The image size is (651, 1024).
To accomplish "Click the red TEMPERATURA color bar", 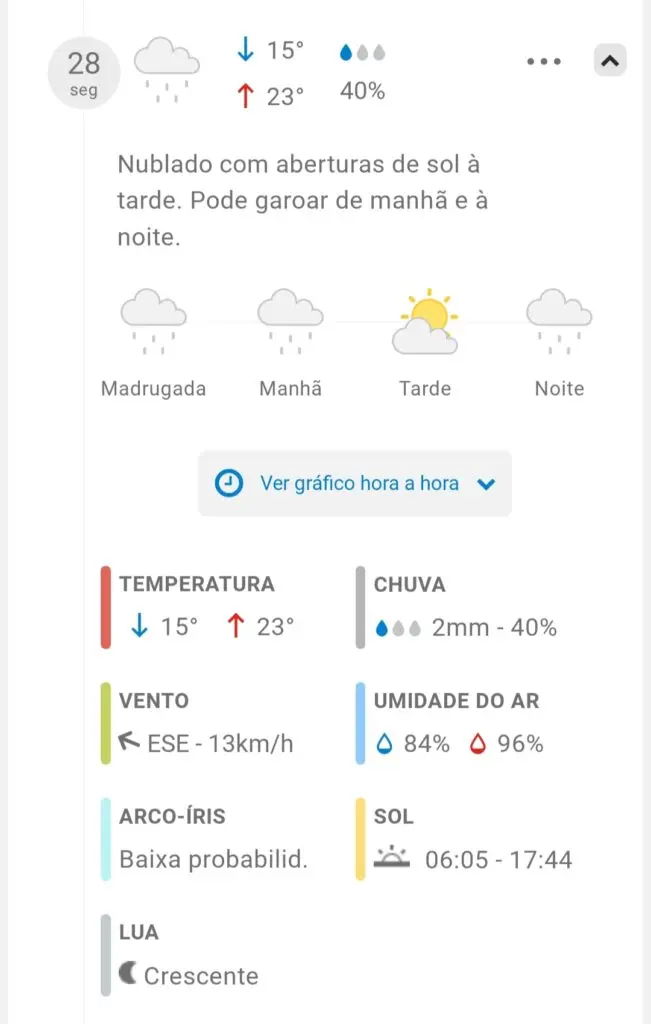I will (x=106, y=607).
